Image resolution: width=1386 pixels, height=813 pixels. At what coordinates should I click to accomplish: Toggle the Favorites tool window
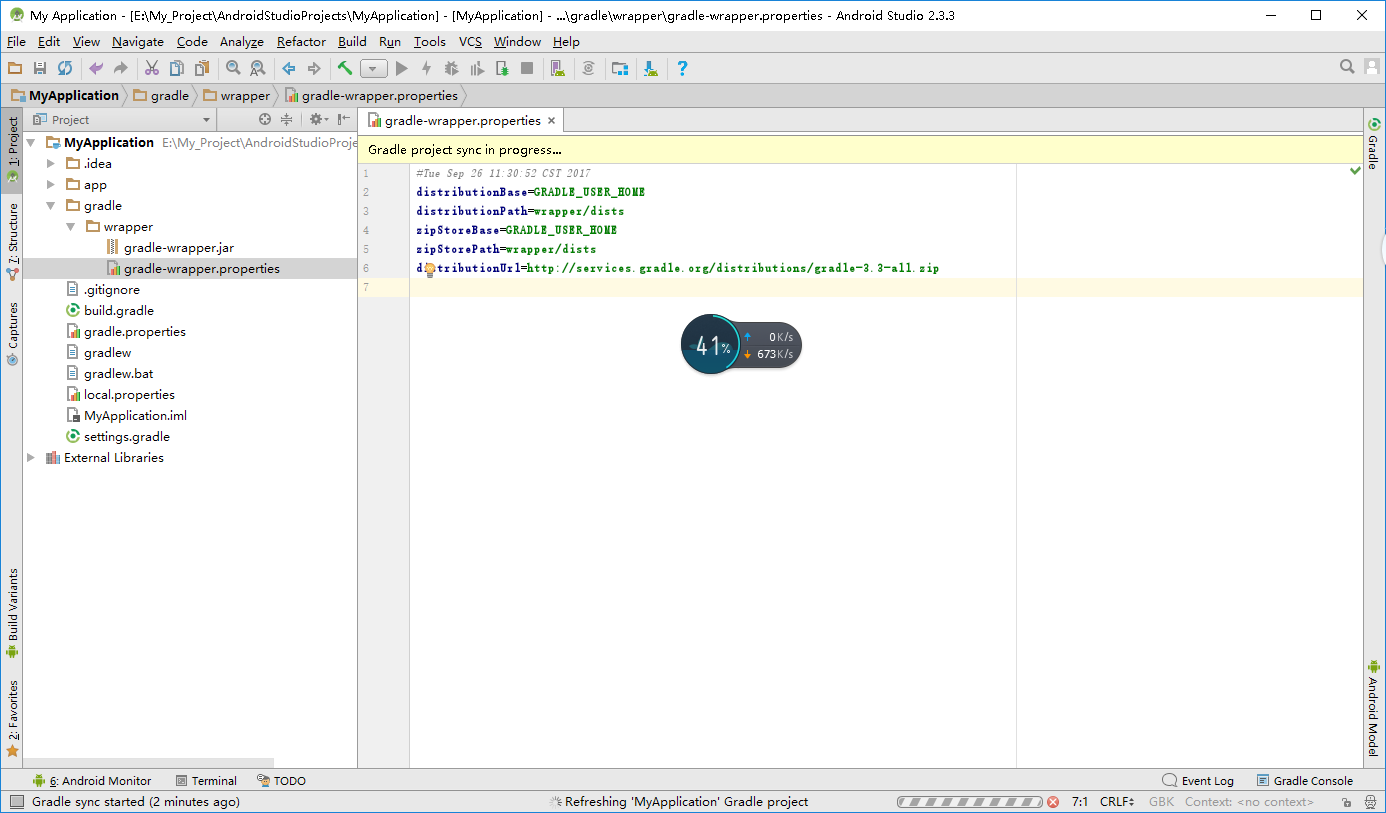tap(12, 718)
